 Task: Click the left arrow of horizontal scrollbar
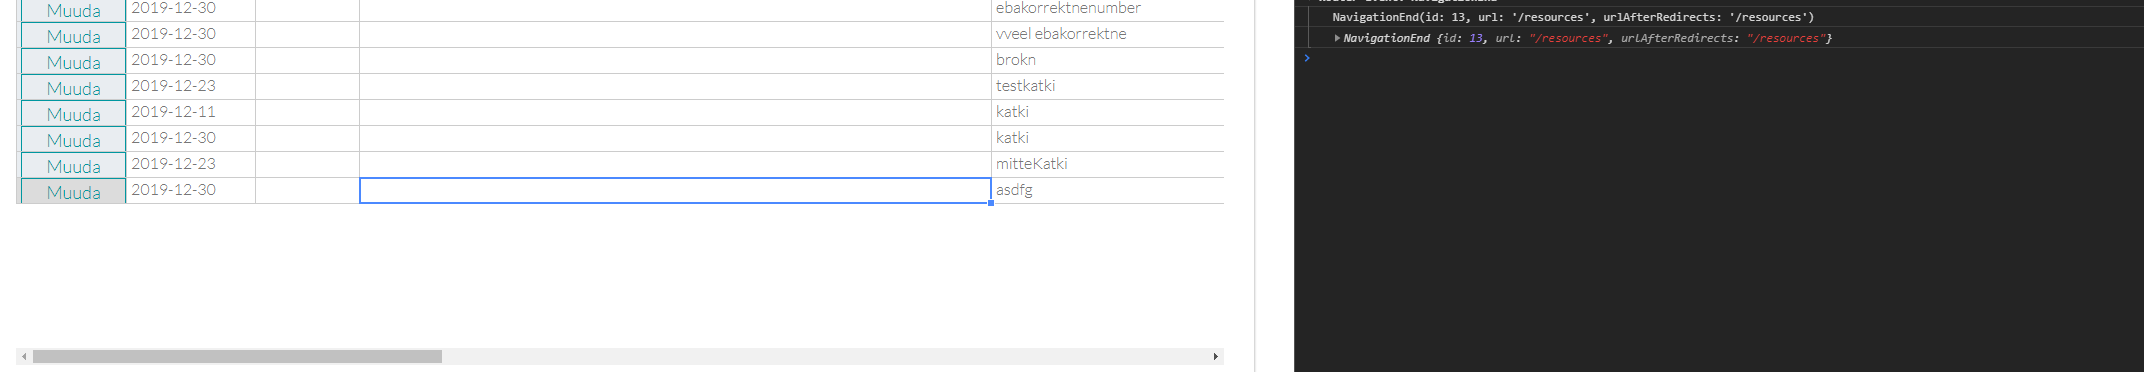24,356
